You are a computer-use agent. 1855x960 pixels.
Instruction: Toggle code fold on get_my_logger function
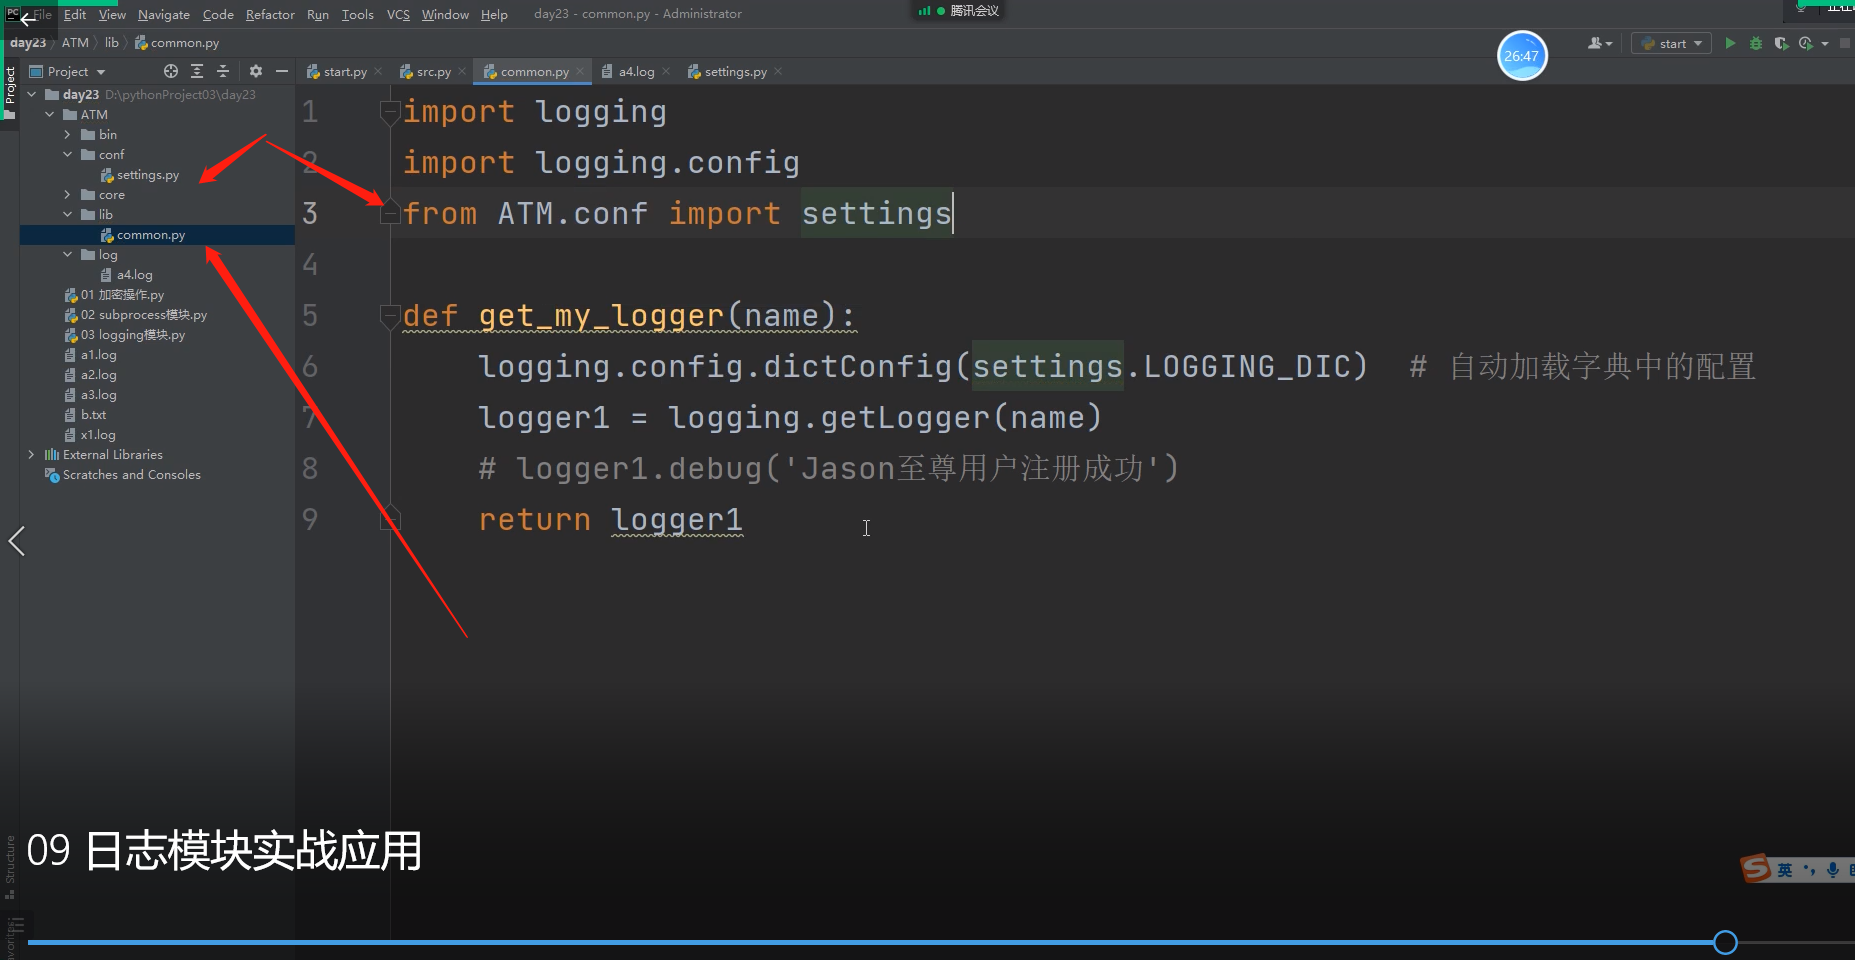(x=390, y=317)
